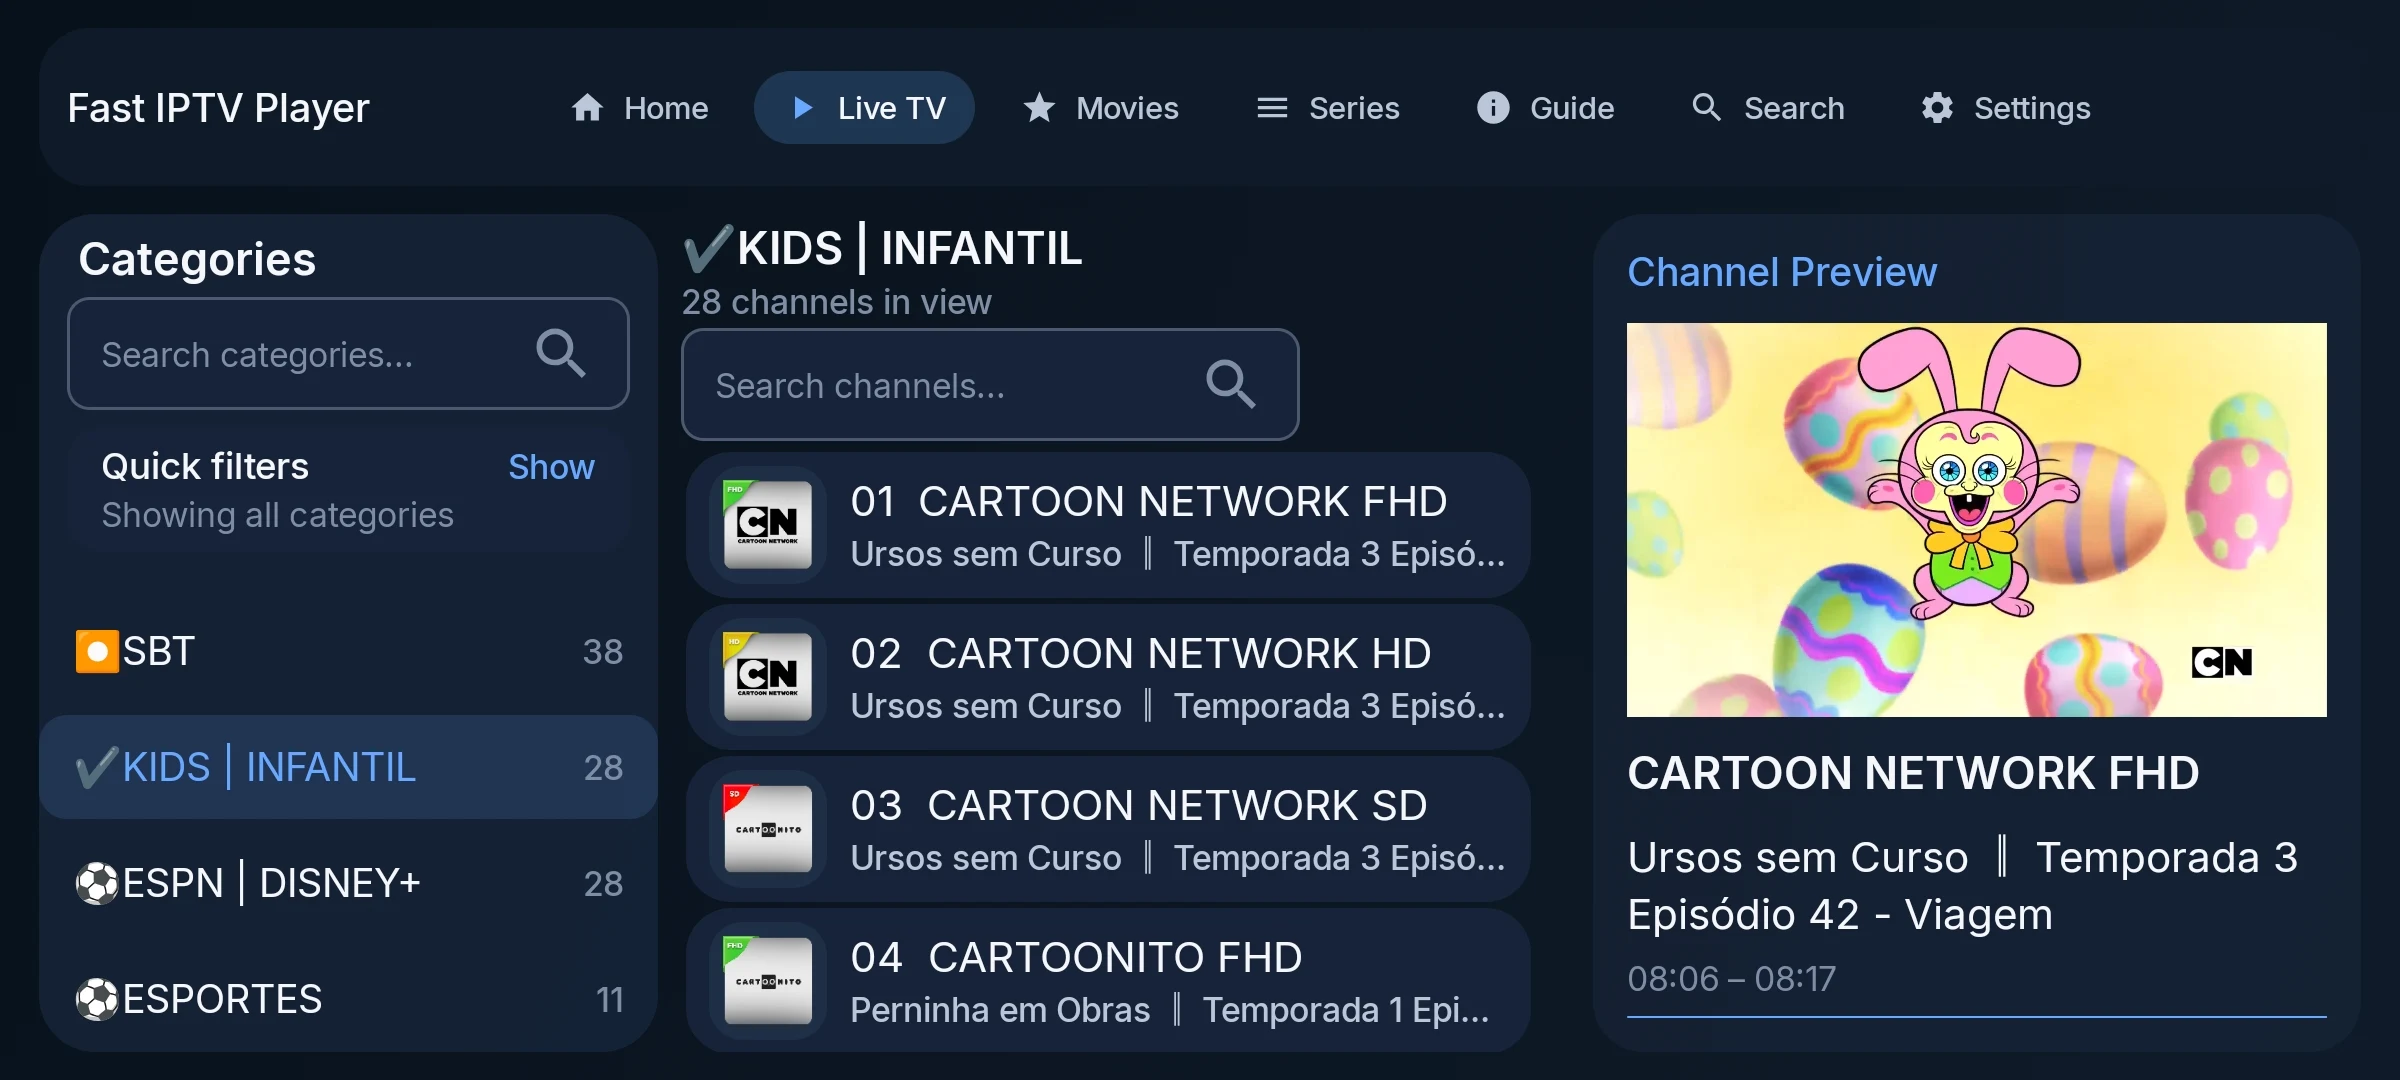This screenshot has width=2400, height=1080.
Task: Click the magnifier in Search channels field
Action: click(1230, 384)
